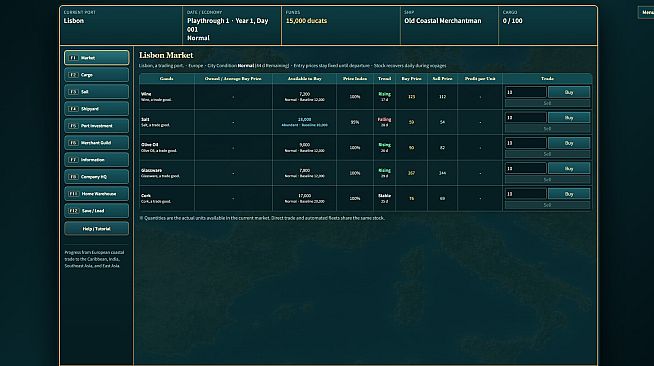
Task: Click Olive Oil's available quantity 9,000
Action: coord(304,145)
